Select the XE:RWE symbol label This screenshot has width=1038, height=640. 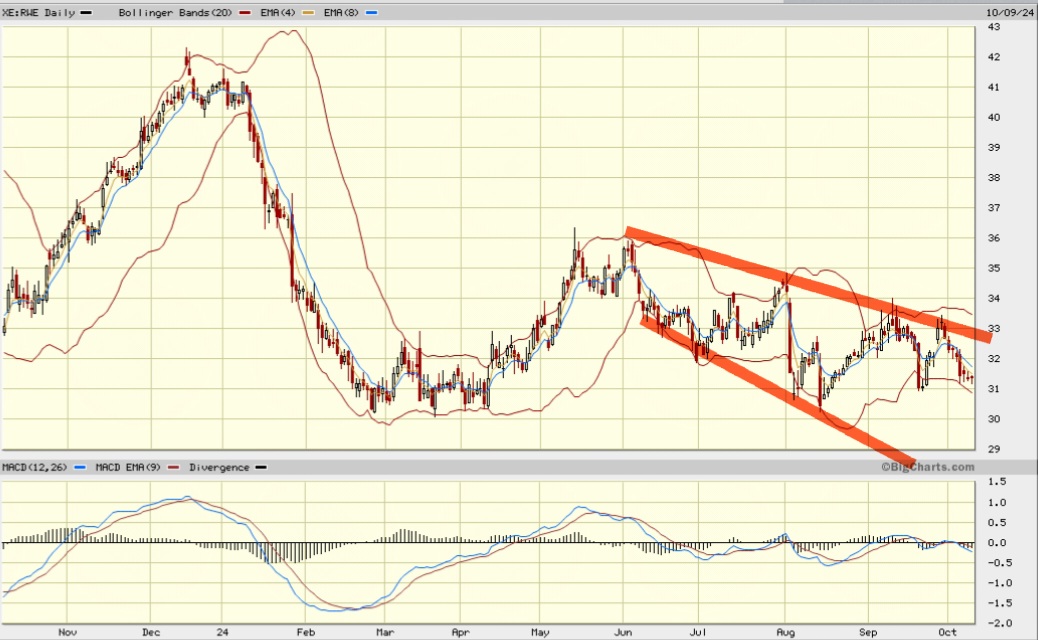[20, 12]
